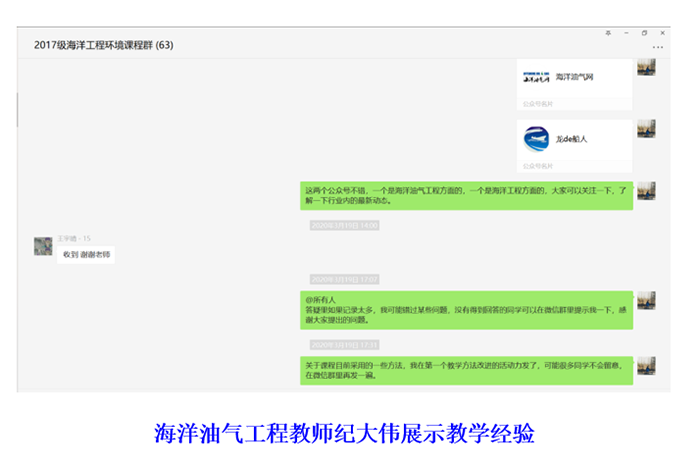This screenshot has height=467, width=700.
Task: Click 公众号名片 label under 海洋油气网
Action: pos(538,104)
